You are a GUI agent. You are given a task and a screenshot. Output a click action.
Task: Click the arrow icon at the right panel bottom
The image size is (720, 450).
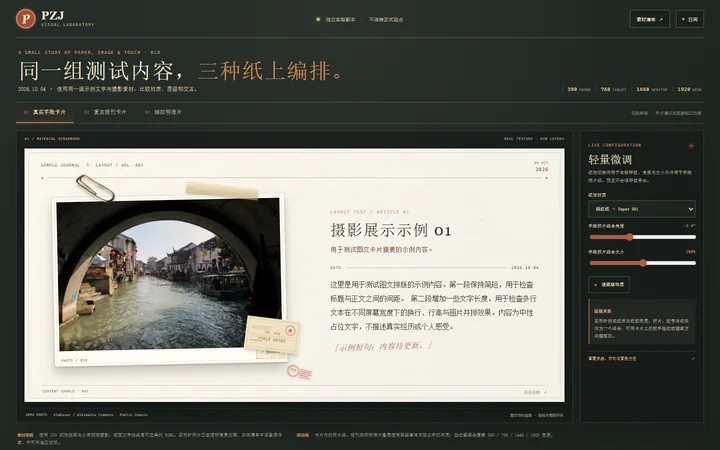[x=693, y=359]
